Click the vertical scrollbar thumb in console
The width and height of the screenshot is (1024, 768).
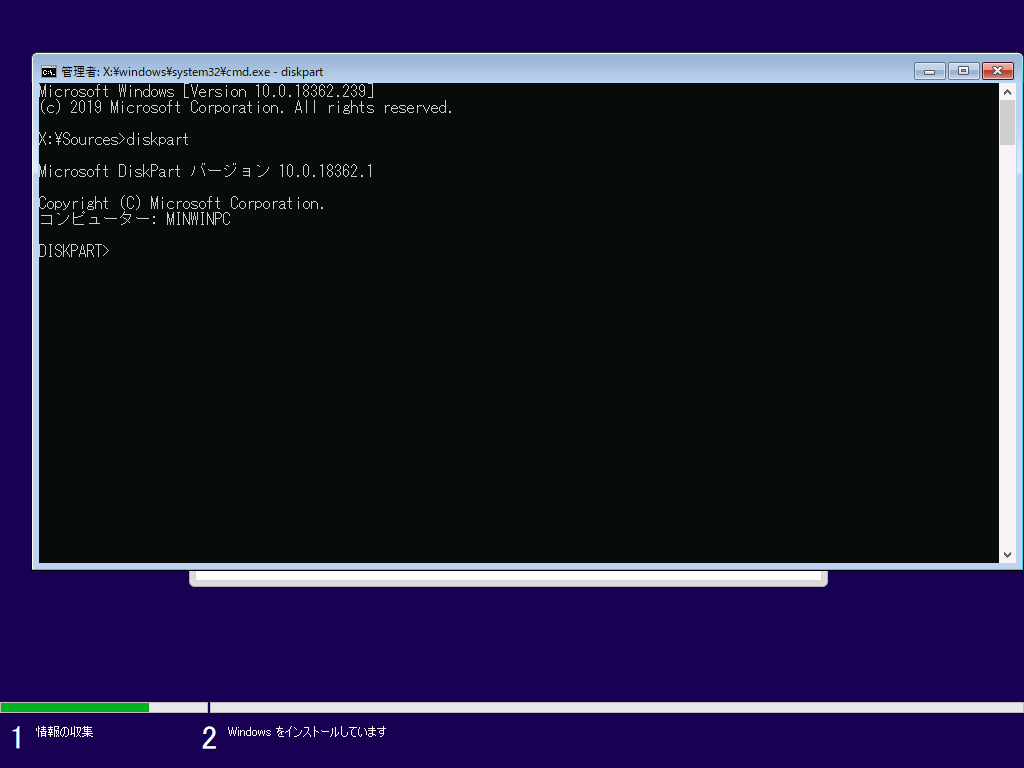tap(1007, 123)
